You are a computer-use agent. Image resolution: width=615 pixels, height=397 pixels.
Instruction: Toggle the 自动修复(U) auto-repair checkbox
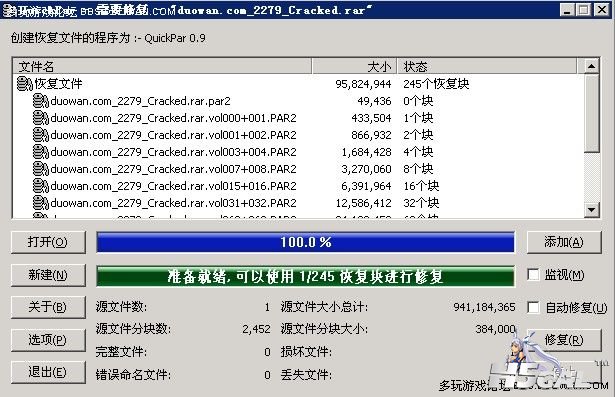pyautogui.click(x=533, y=307)
